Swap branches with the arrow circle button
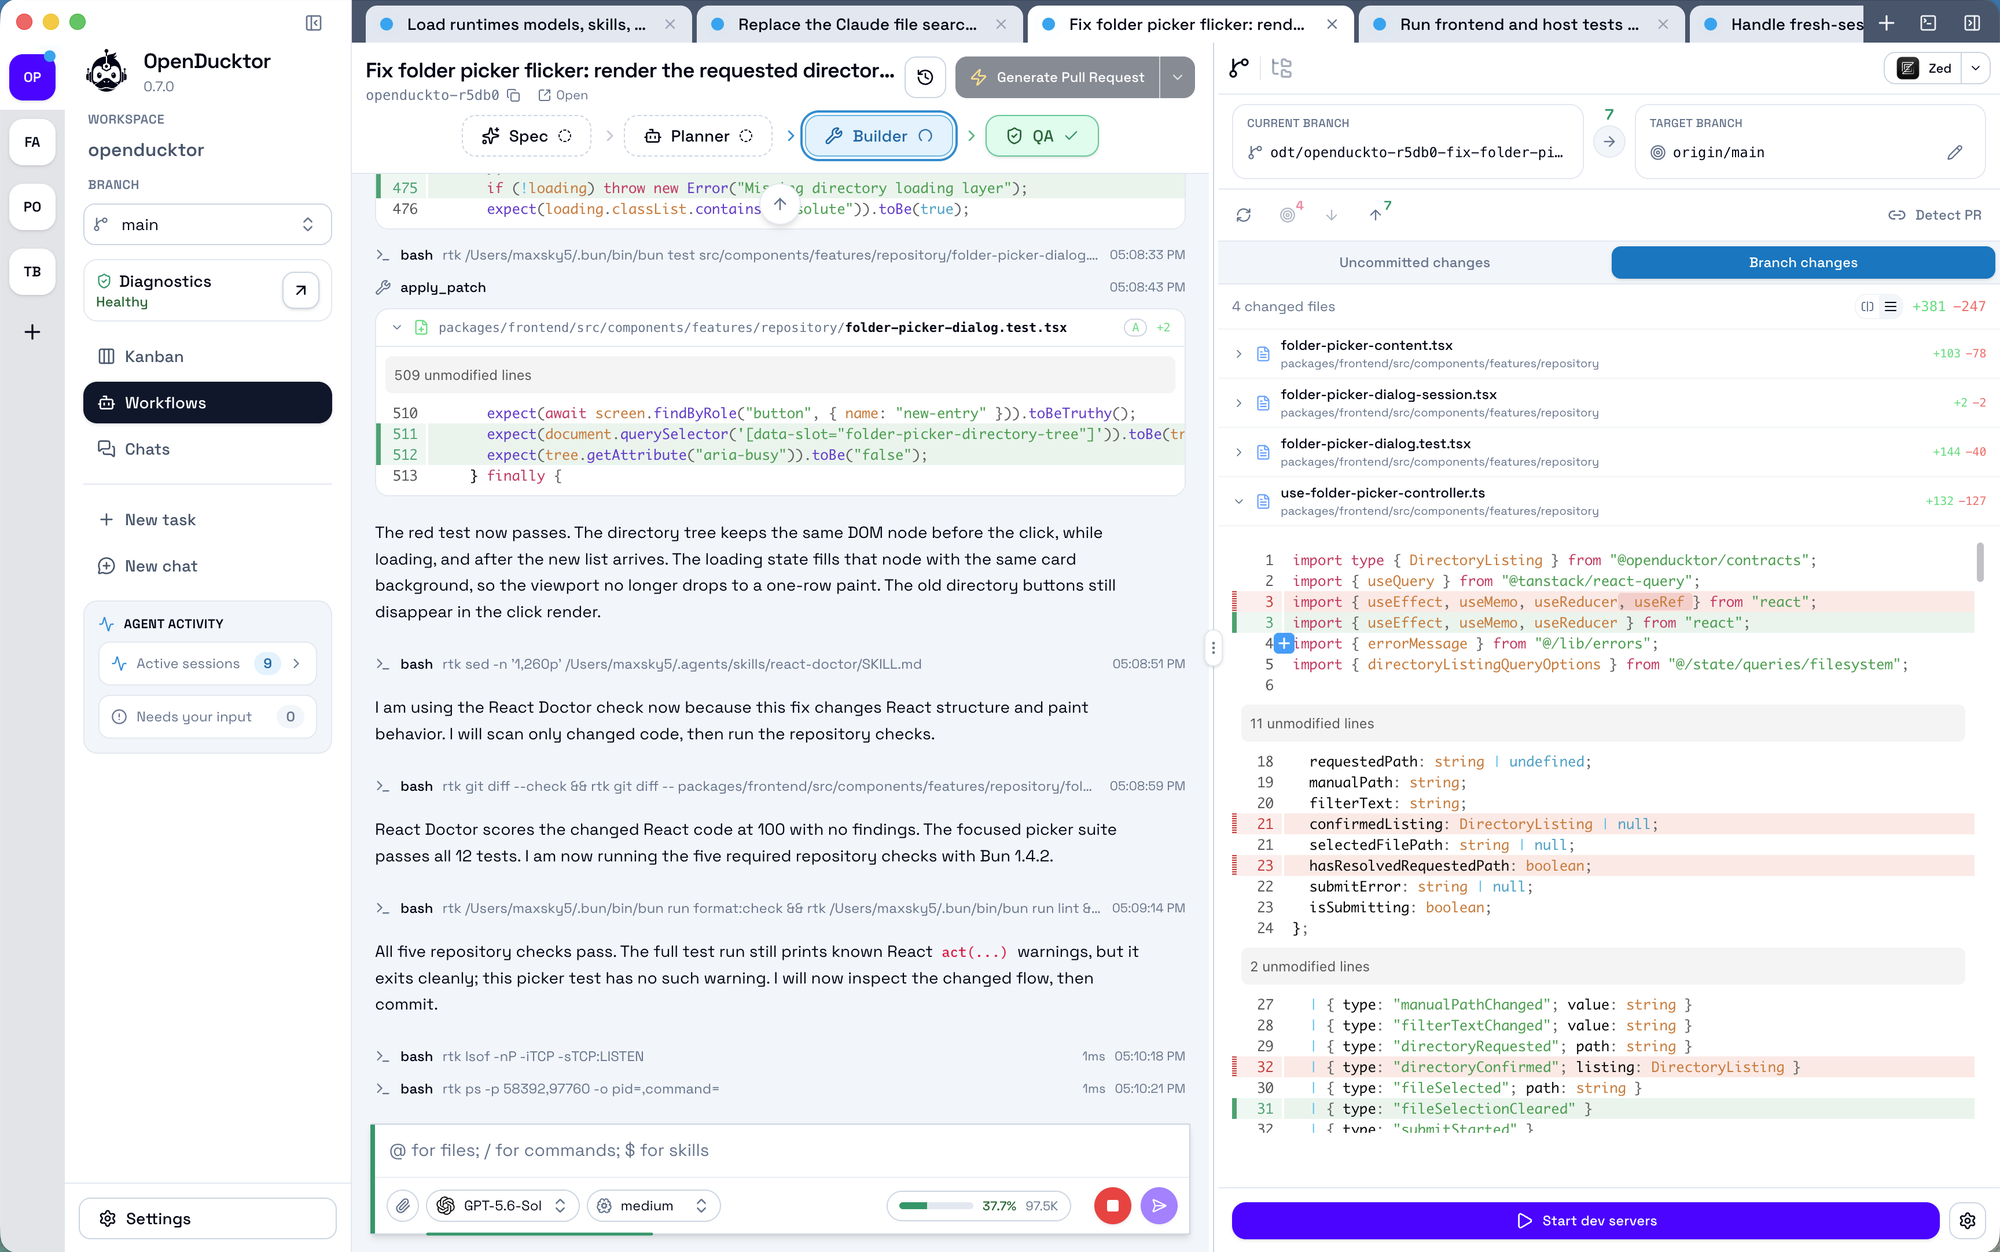 coord(1609,142)
